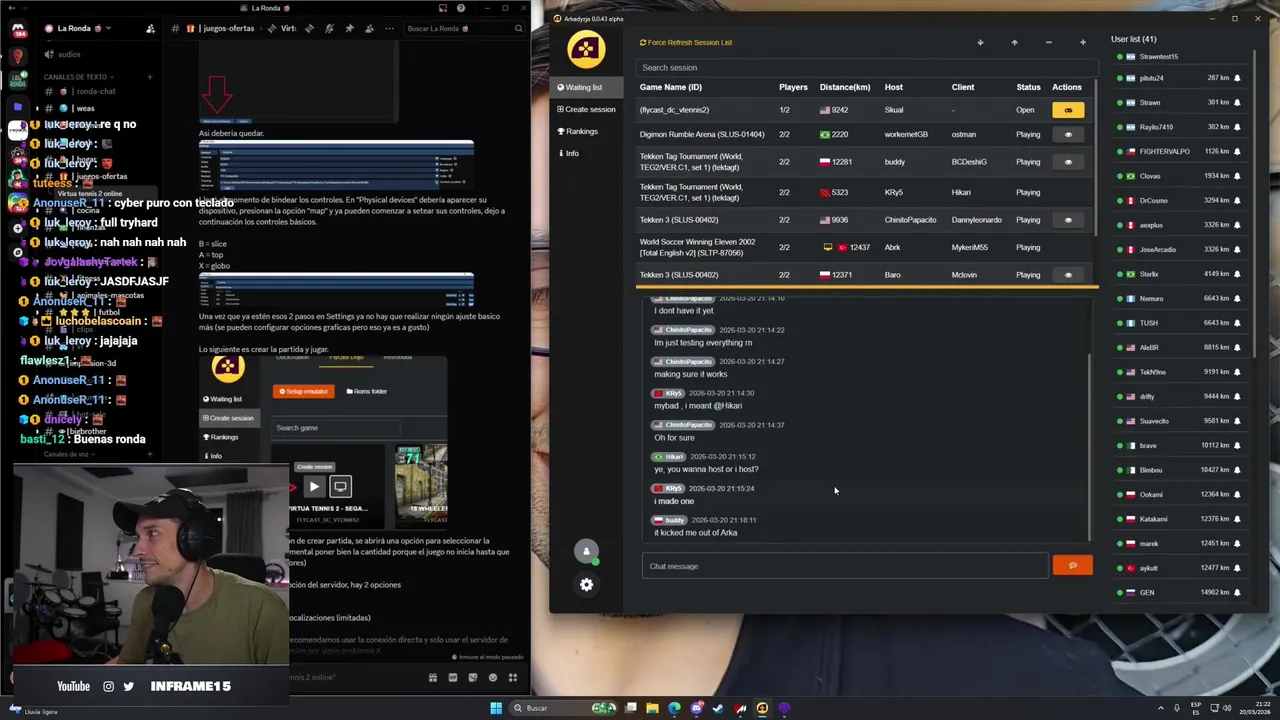
Task: Toggle notification bell for DrCosmo
Action: (x=1237, y=200)
